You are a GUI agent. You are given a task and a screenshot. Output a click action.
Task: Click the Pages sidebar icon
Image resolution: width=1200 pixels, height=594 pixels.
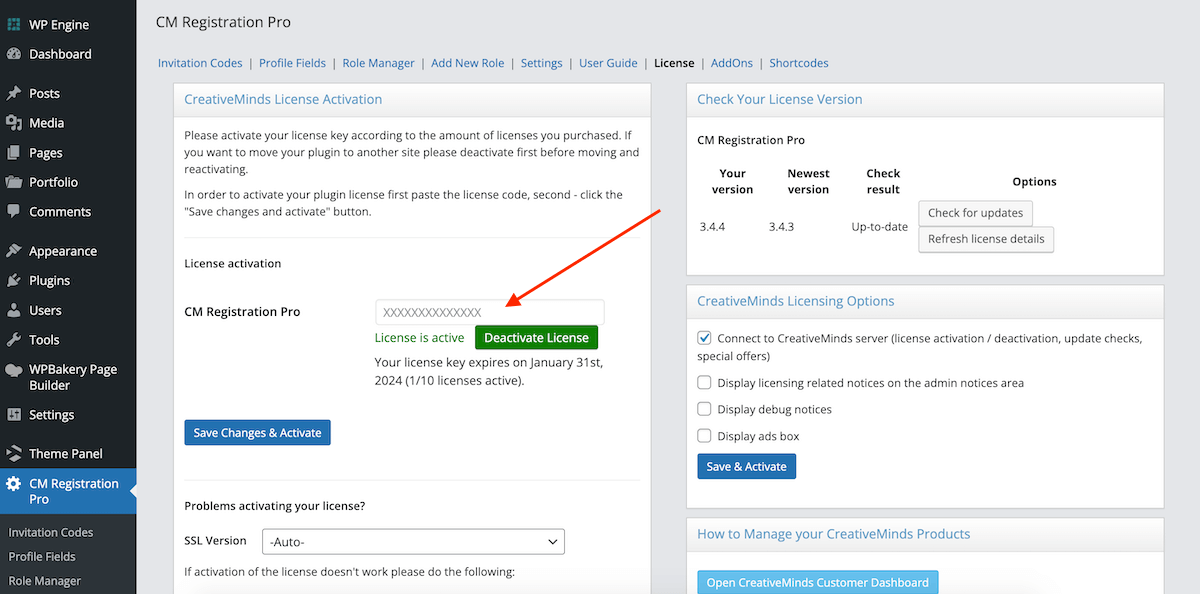14,153
